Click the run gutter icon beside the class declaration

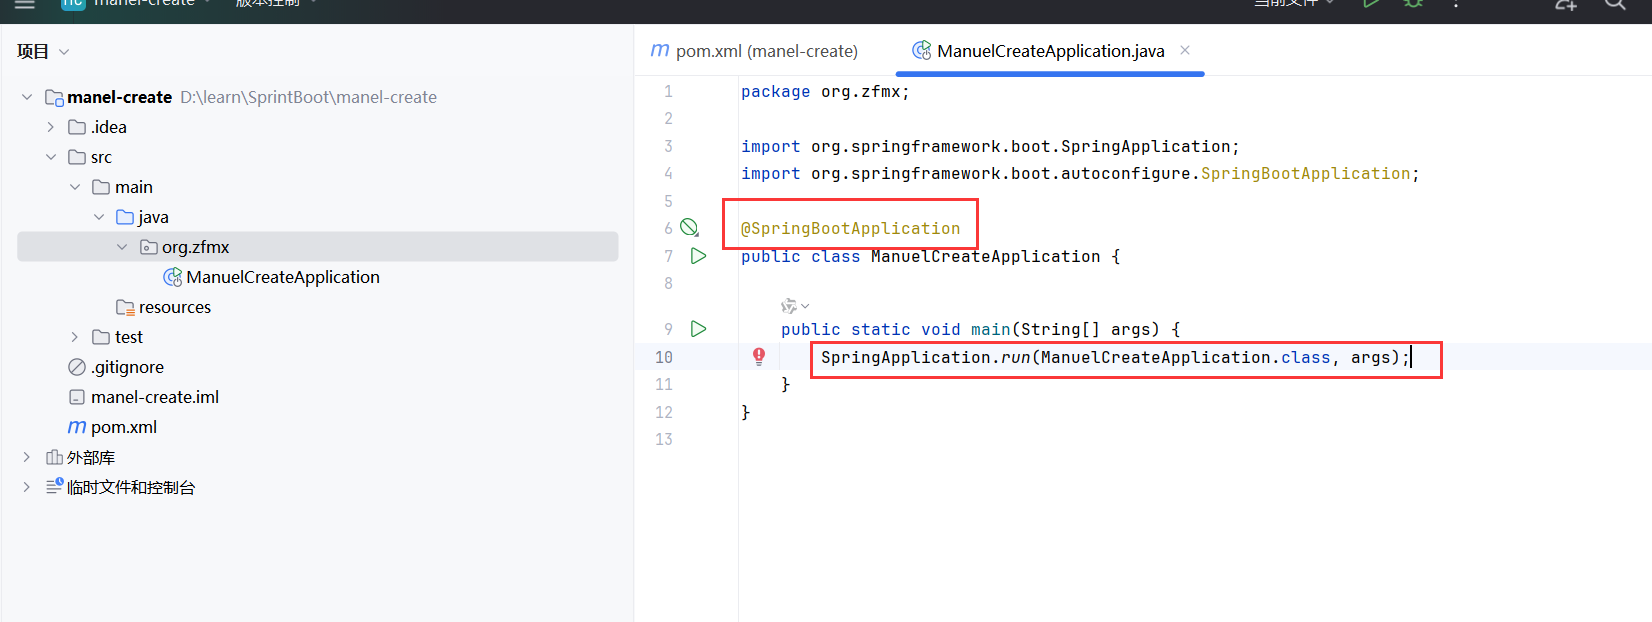(x=699, y=256)
